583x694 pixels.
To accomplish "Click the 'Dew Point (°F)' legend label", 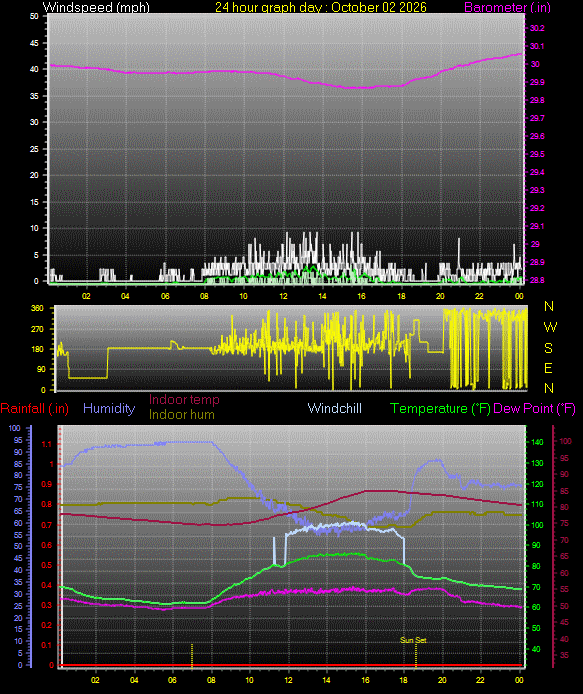I will click(x=534, y=408).
